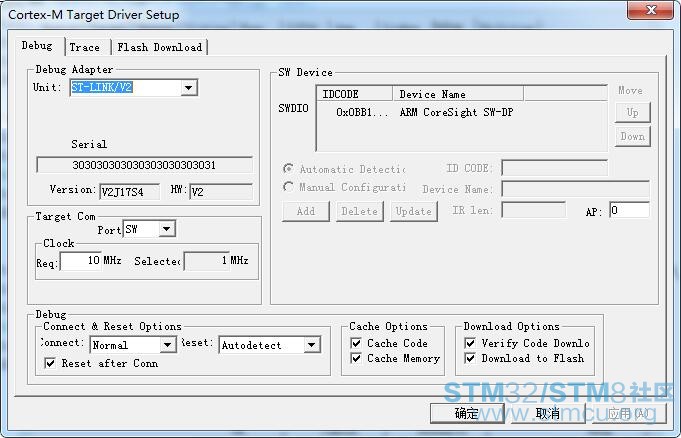Toggle Cache Code checkbox
The width and height of the screenshot is (681, 438).
click(356, 343)
